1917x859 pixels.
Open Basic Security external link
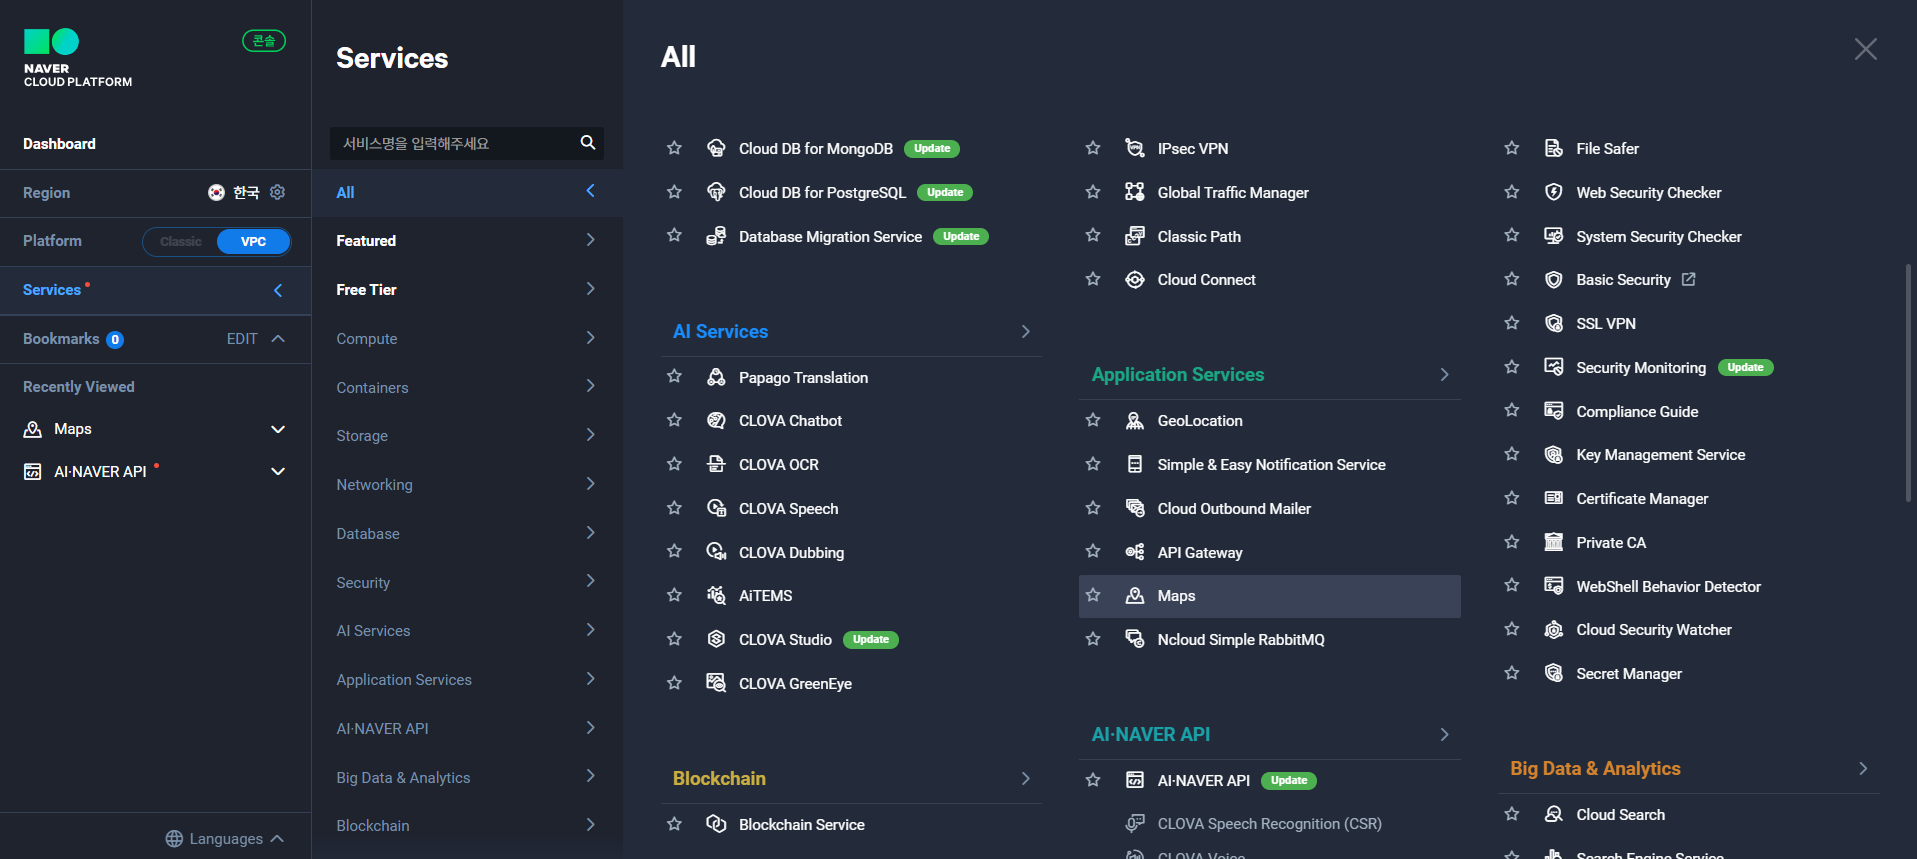click(1688, 279)
